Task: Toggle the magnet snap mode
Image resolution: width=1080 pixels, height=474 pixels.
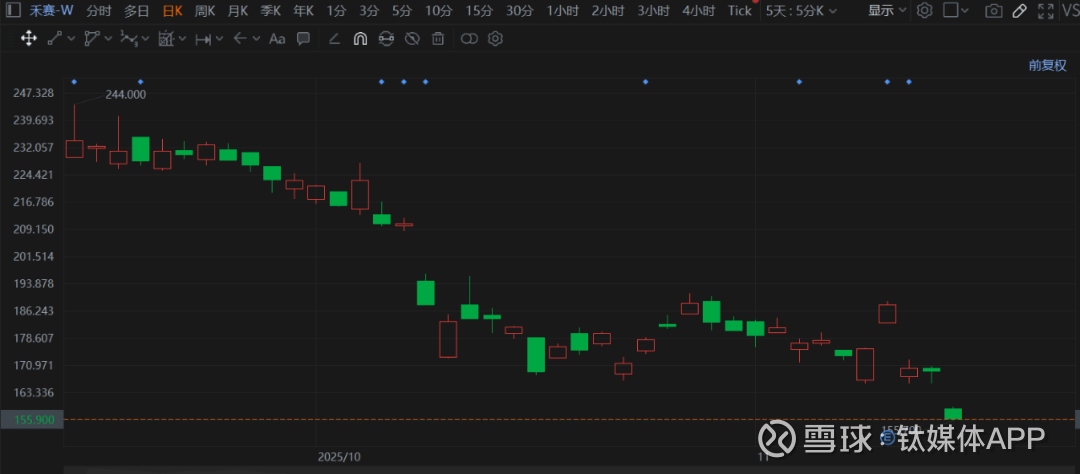Action: [x=360, y=39]
